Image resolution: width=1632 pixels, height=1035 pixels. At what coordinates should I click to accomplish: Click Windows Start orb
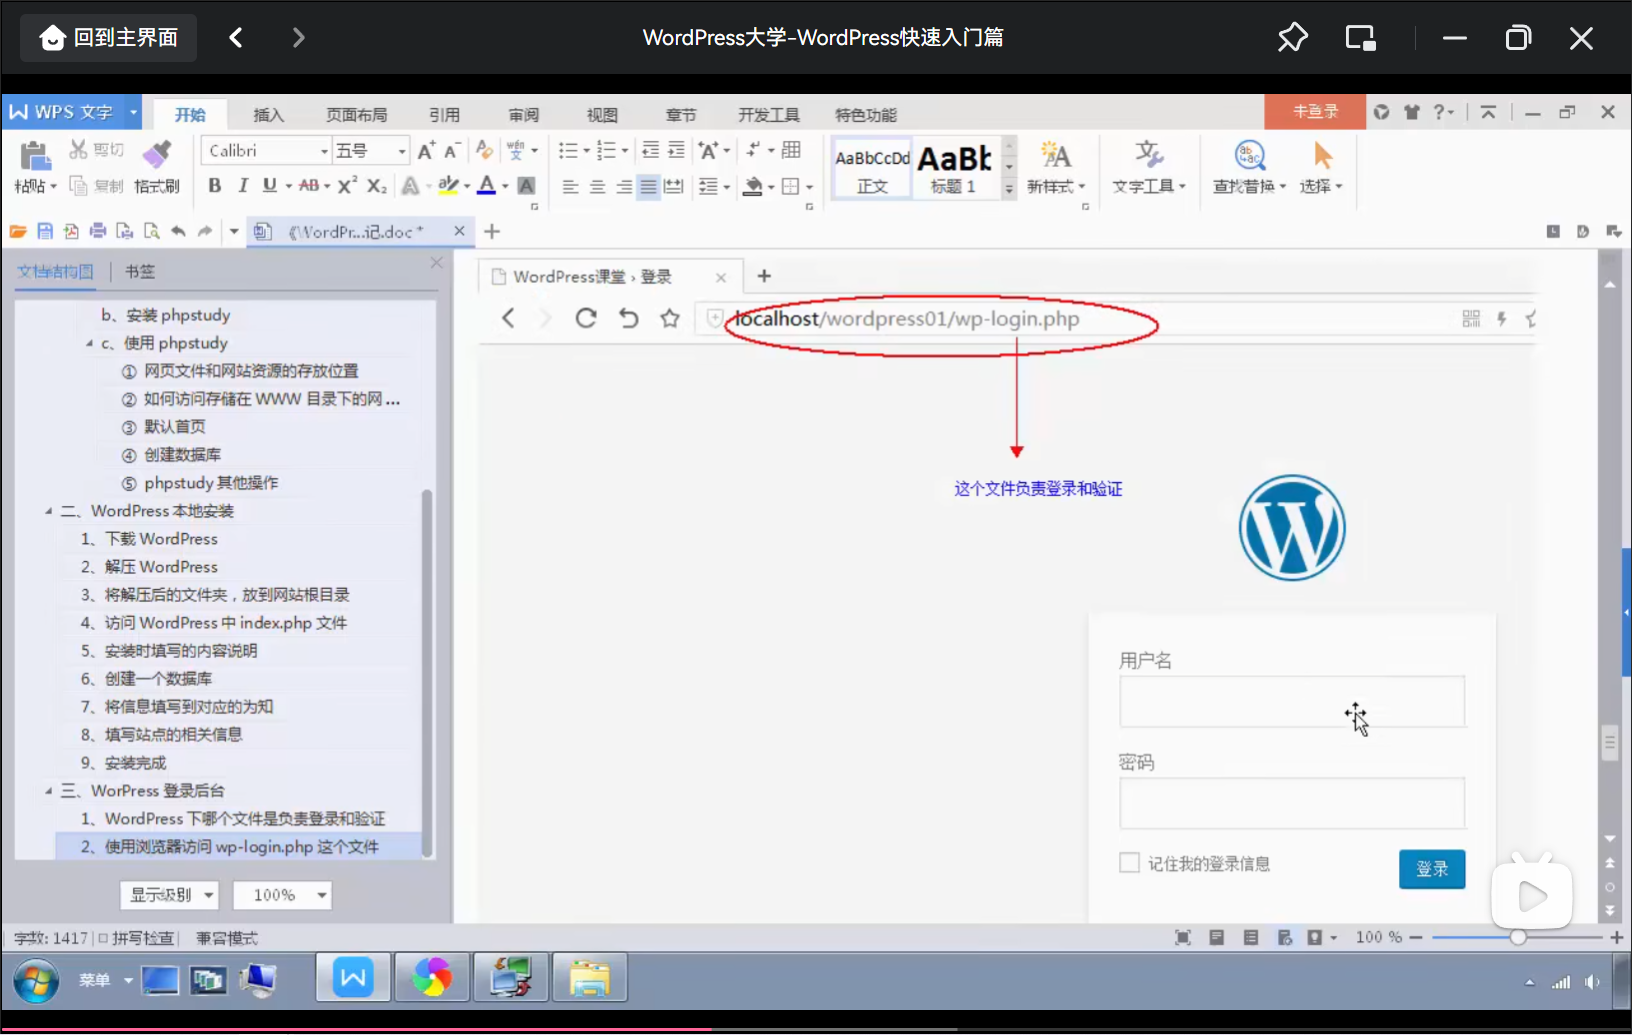click(x=36, y=981)
